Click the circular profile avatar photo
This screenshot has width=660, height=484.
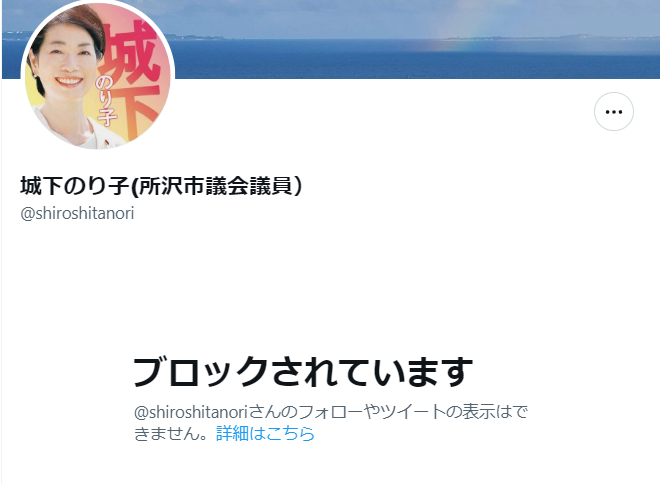click(98, 74)
